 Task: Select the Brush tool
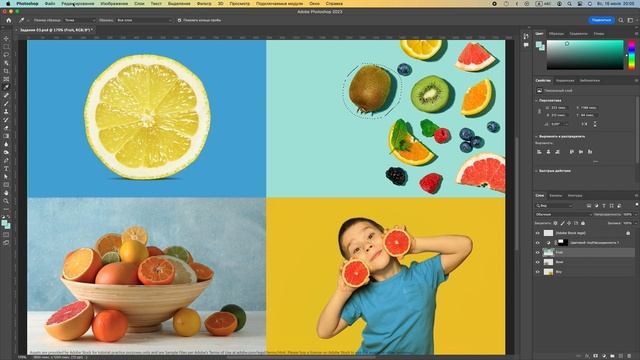pyautogui.click(x=6, y=104)
